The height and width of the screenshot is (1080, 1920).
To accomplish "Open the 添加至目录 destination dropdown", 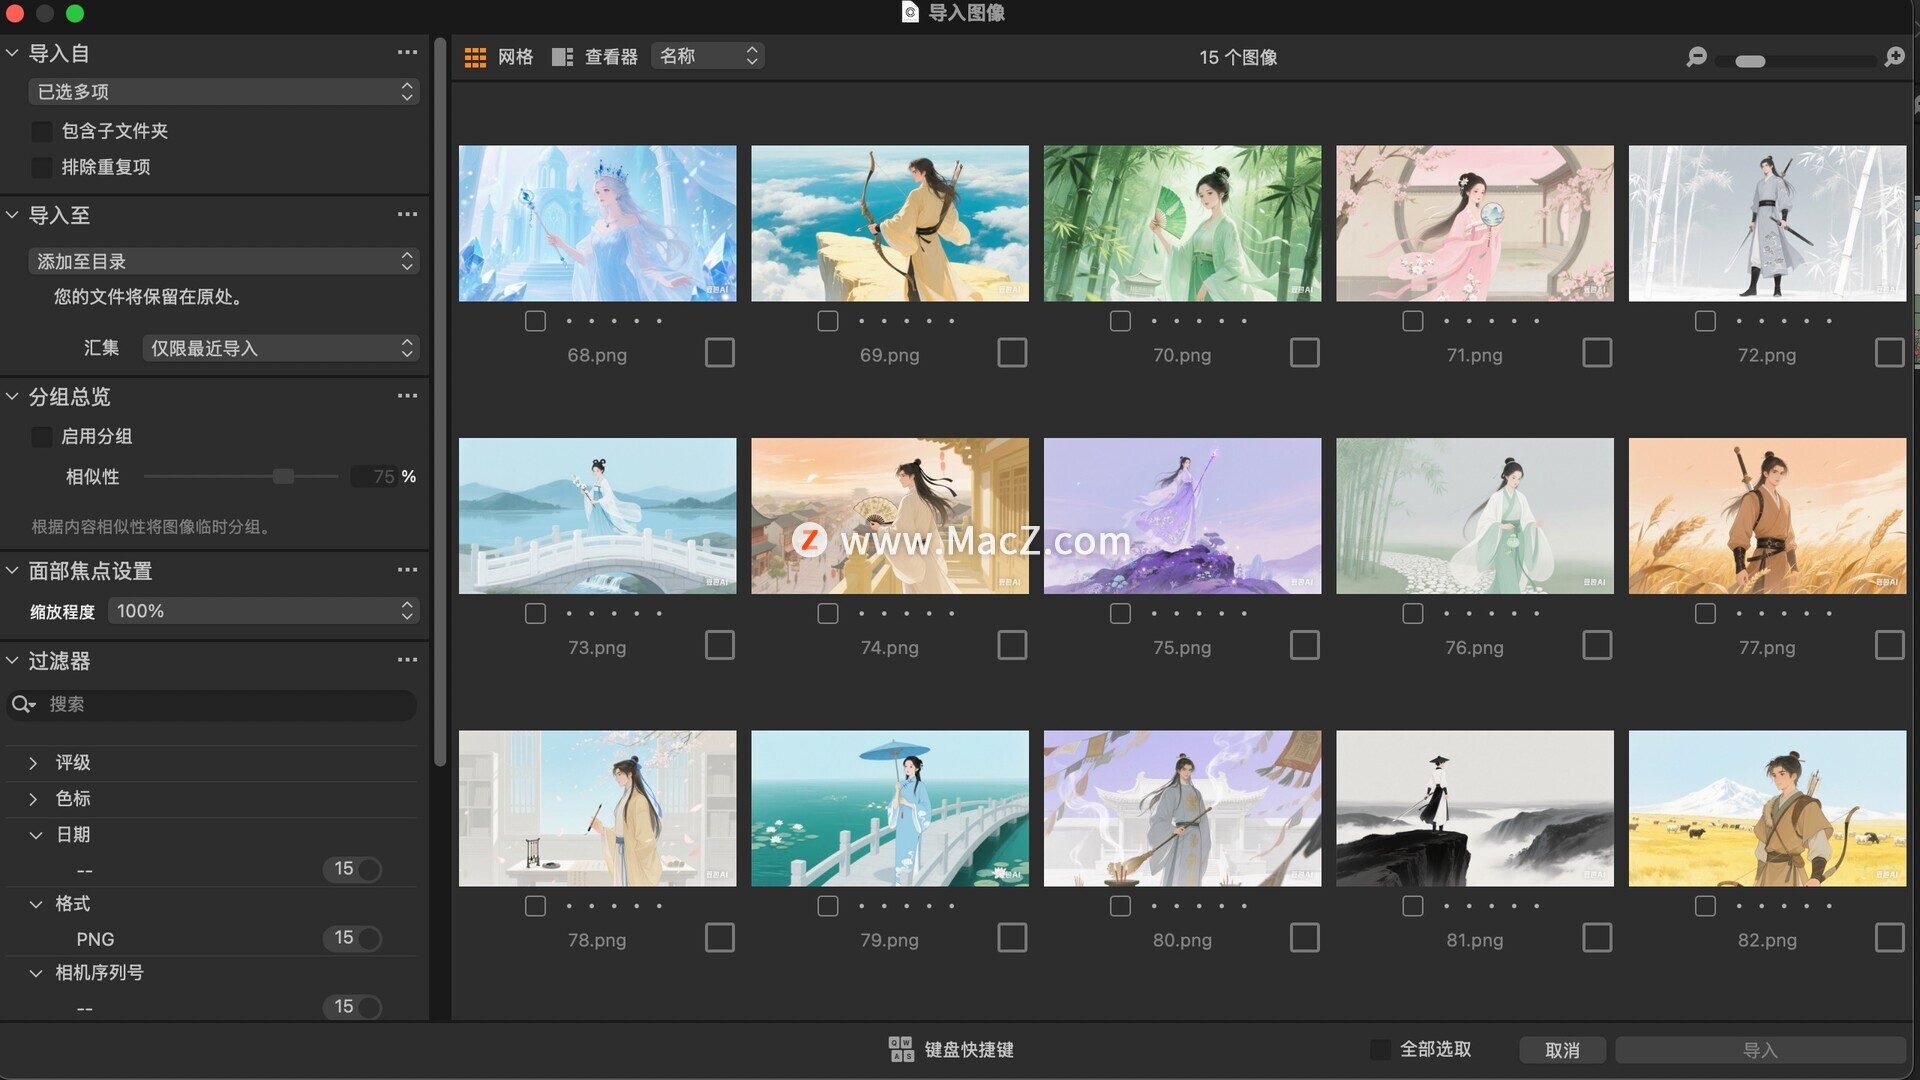I will [x=224, y=262].
